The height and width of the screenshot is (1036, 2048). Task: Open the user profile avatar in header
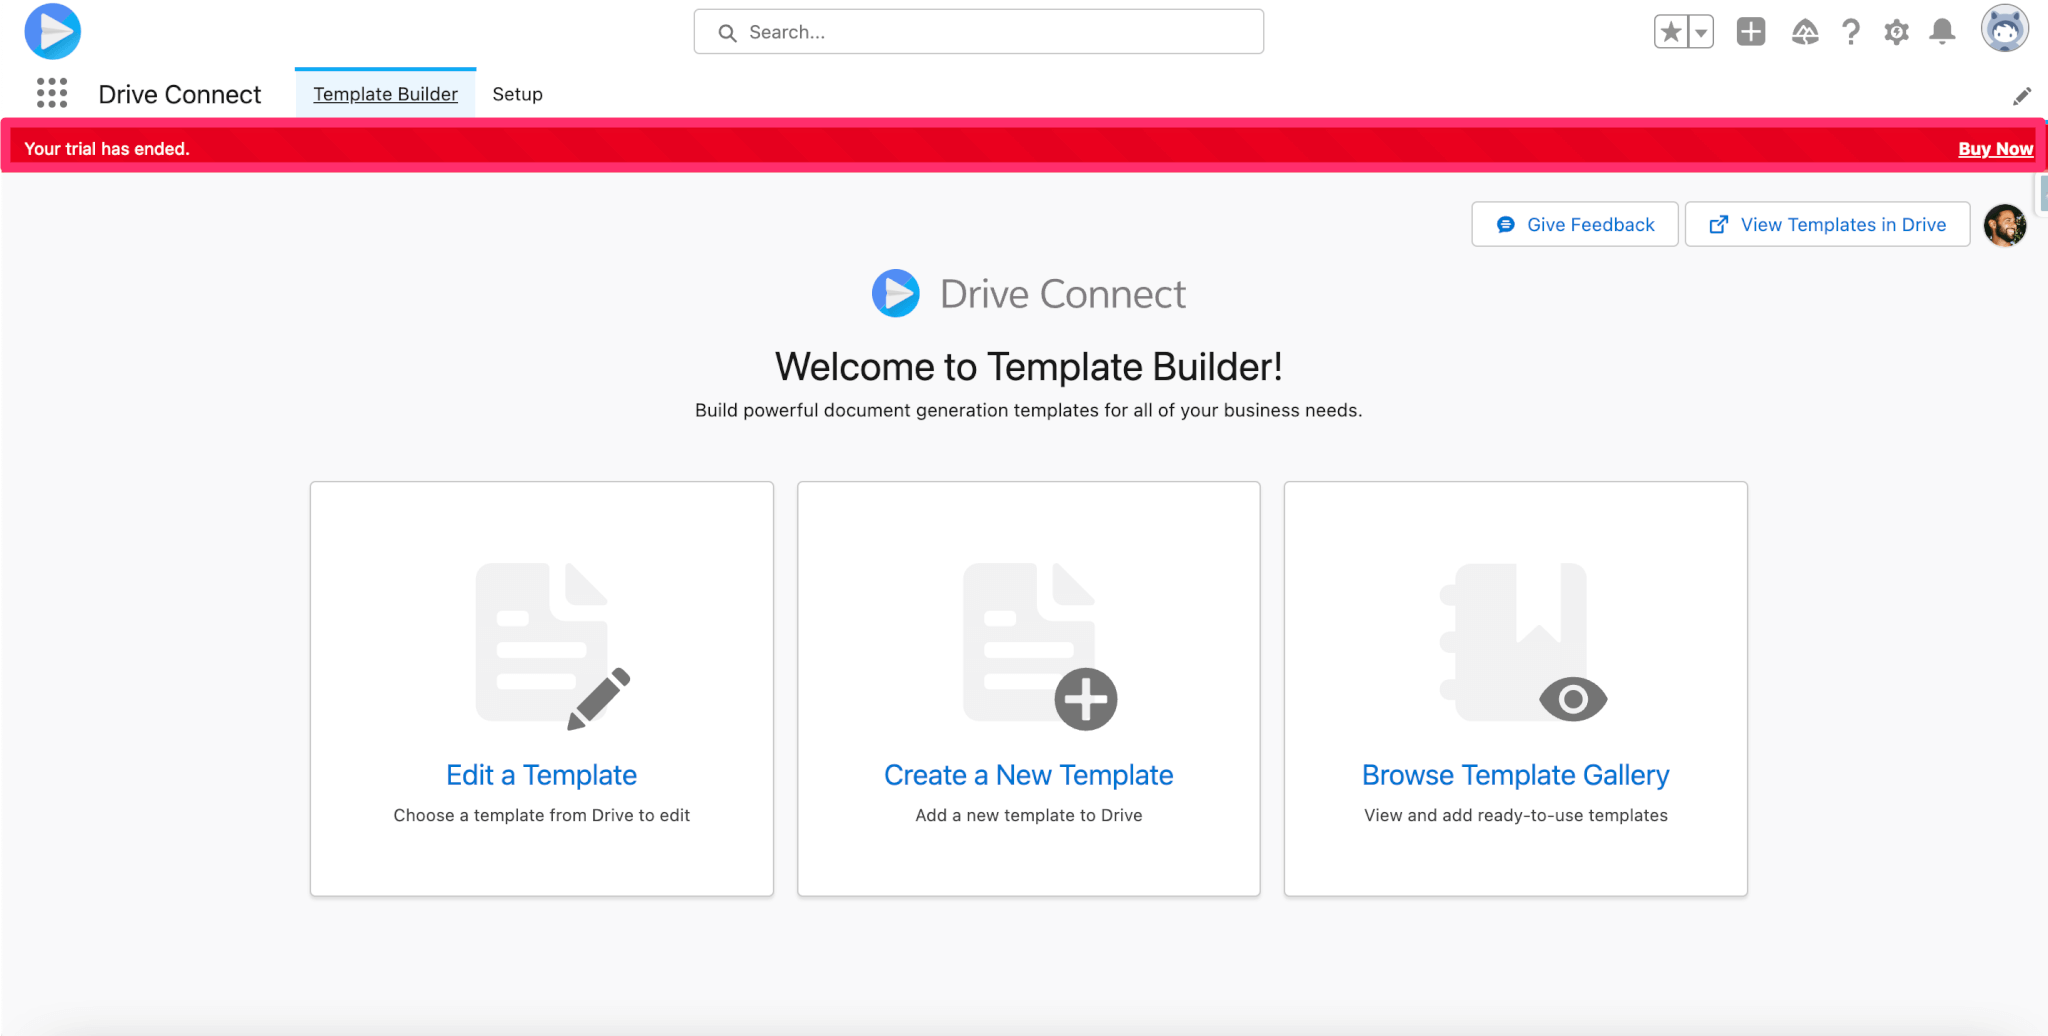click(x=2005, y=30)
